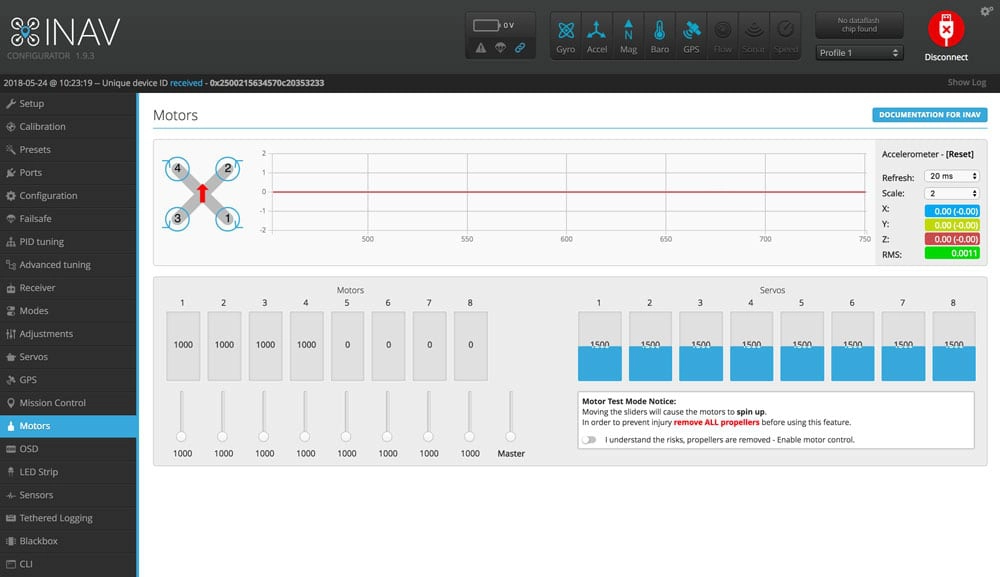
Task: Click motor 1 on quadcopter diagram
Action: [228, 219]
